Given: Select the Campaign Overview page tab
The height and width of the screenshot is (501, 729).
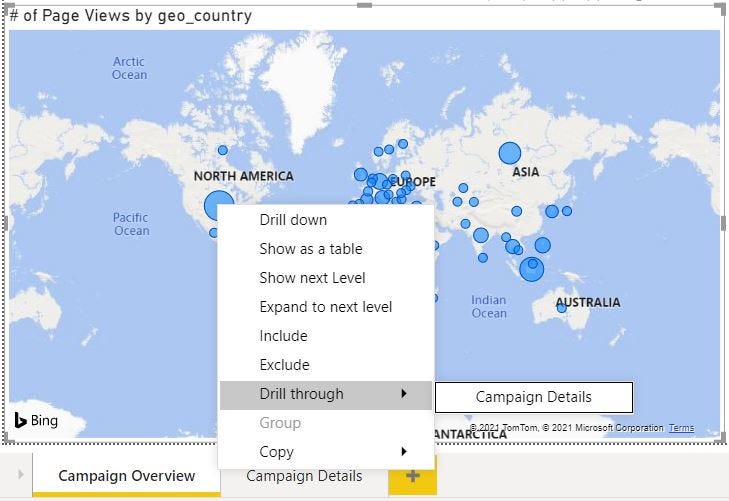Looking at the screenshot, I should pos(126,476).
